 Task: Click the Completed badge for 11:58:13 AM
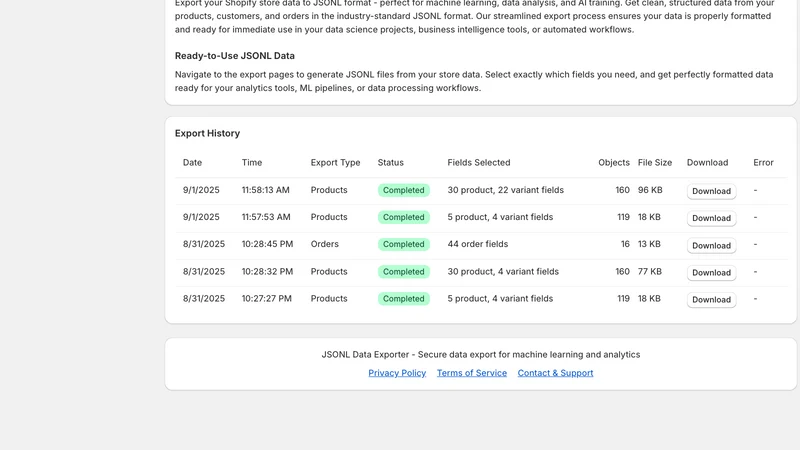click(x=404, y=190)
